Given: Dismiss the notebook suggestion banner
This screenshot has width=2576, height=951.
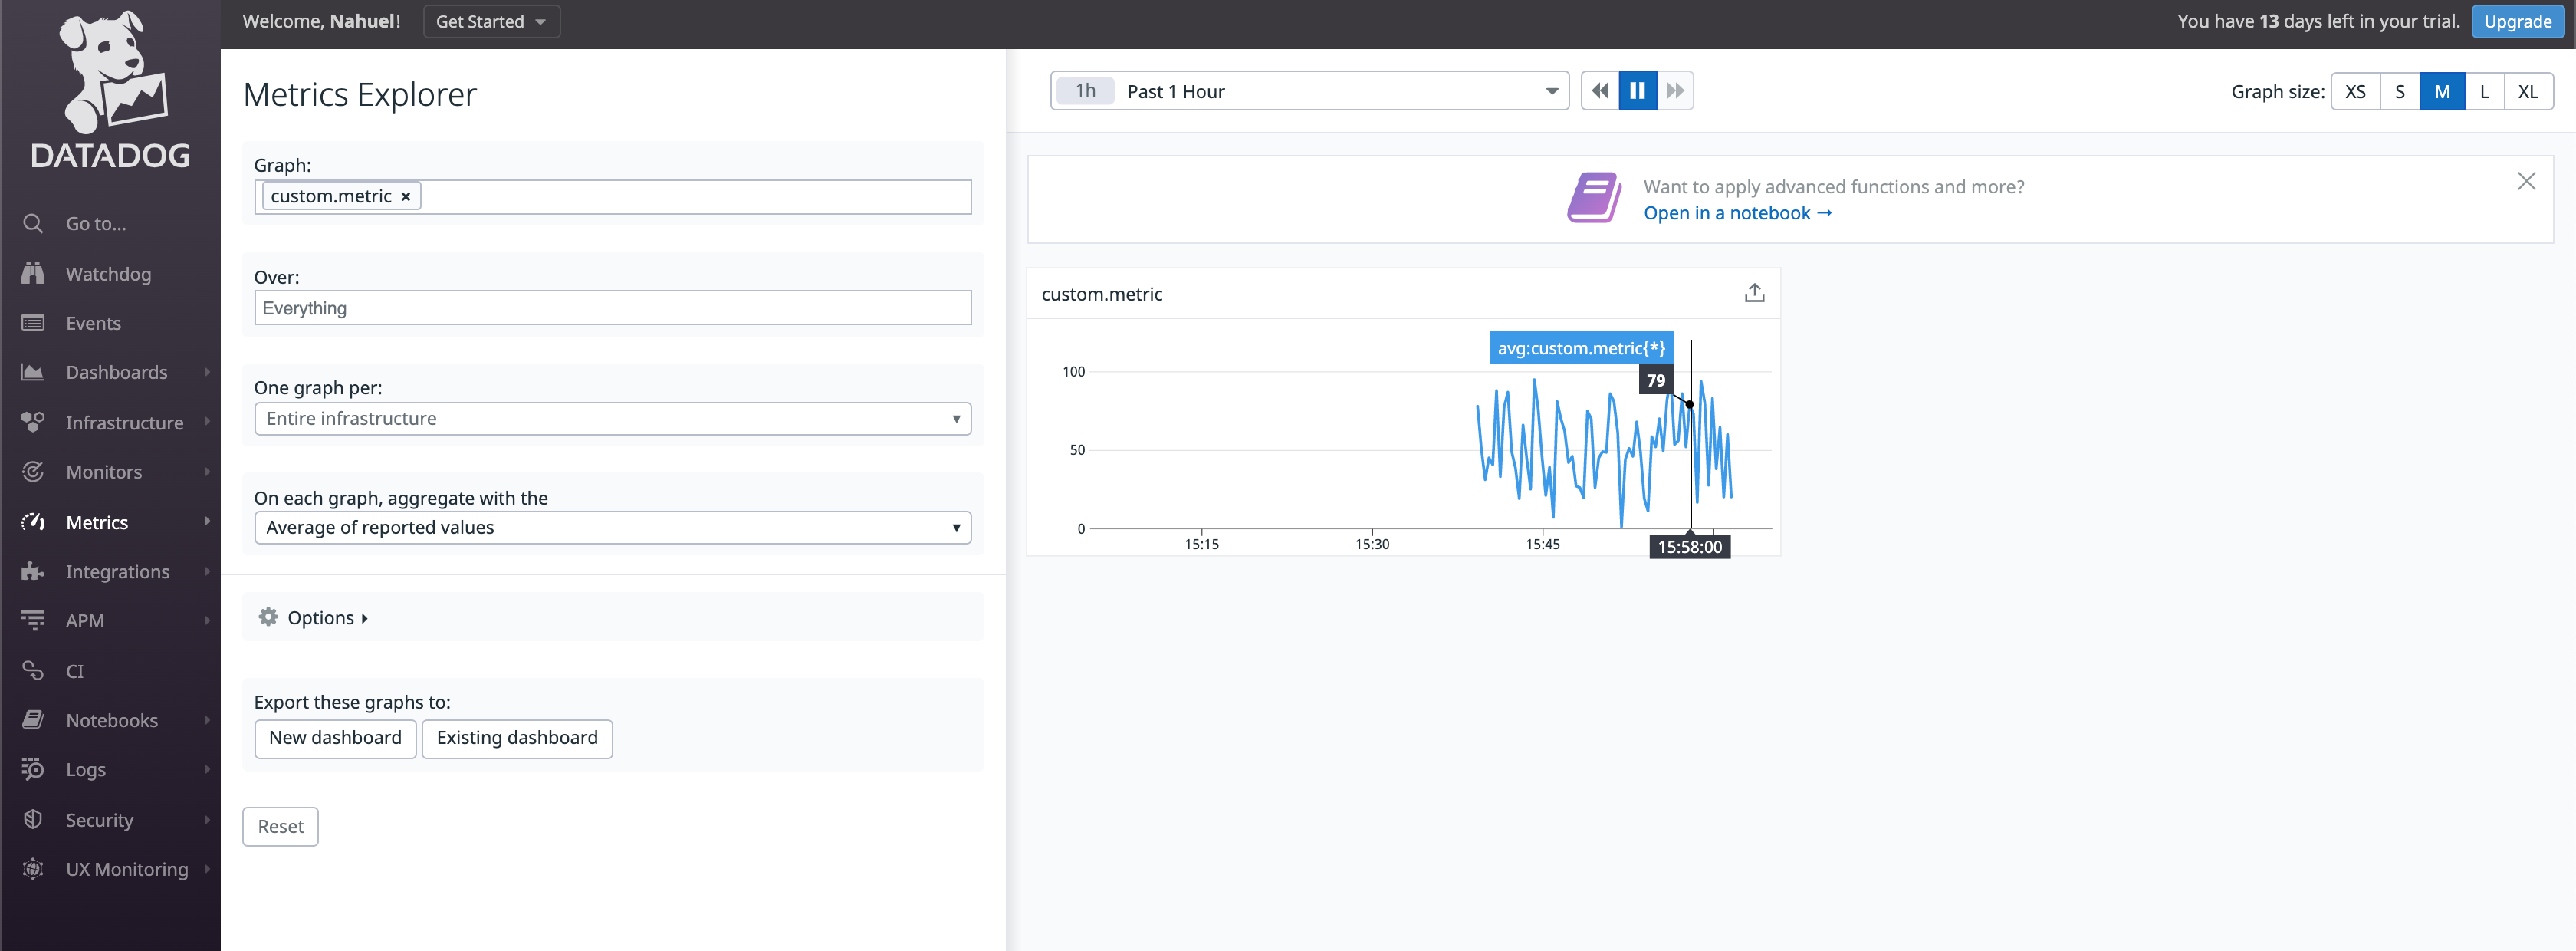Looking at the screenshot, I should pyautogui.click(x=2526, y=181).
